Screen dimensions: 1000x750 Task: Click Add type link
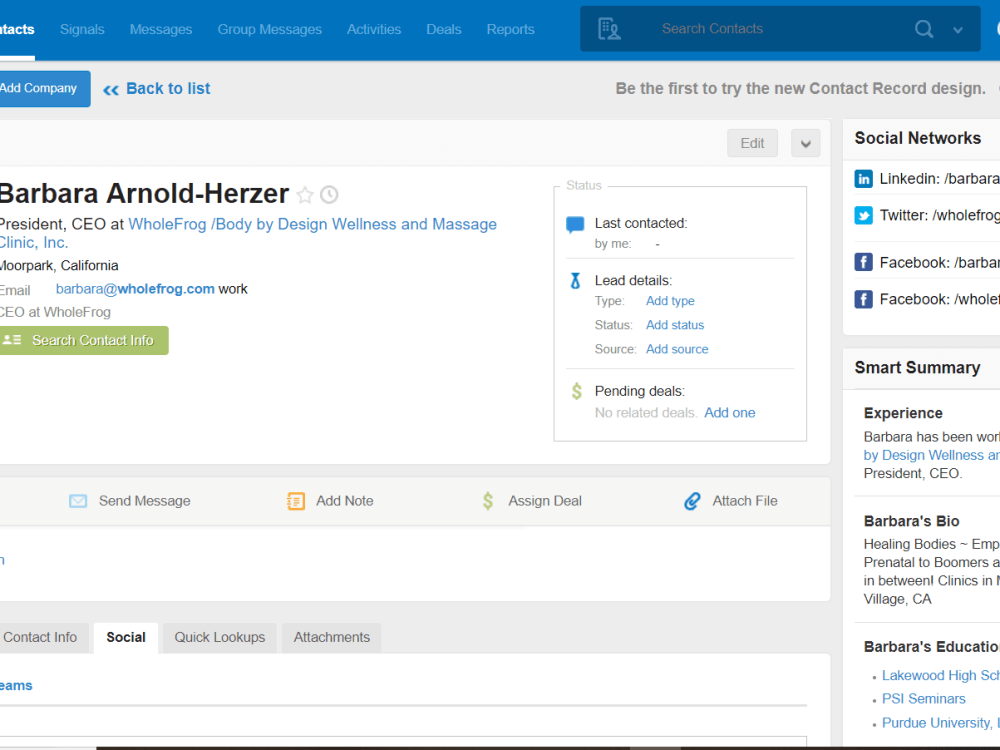(x=670, y=301)
